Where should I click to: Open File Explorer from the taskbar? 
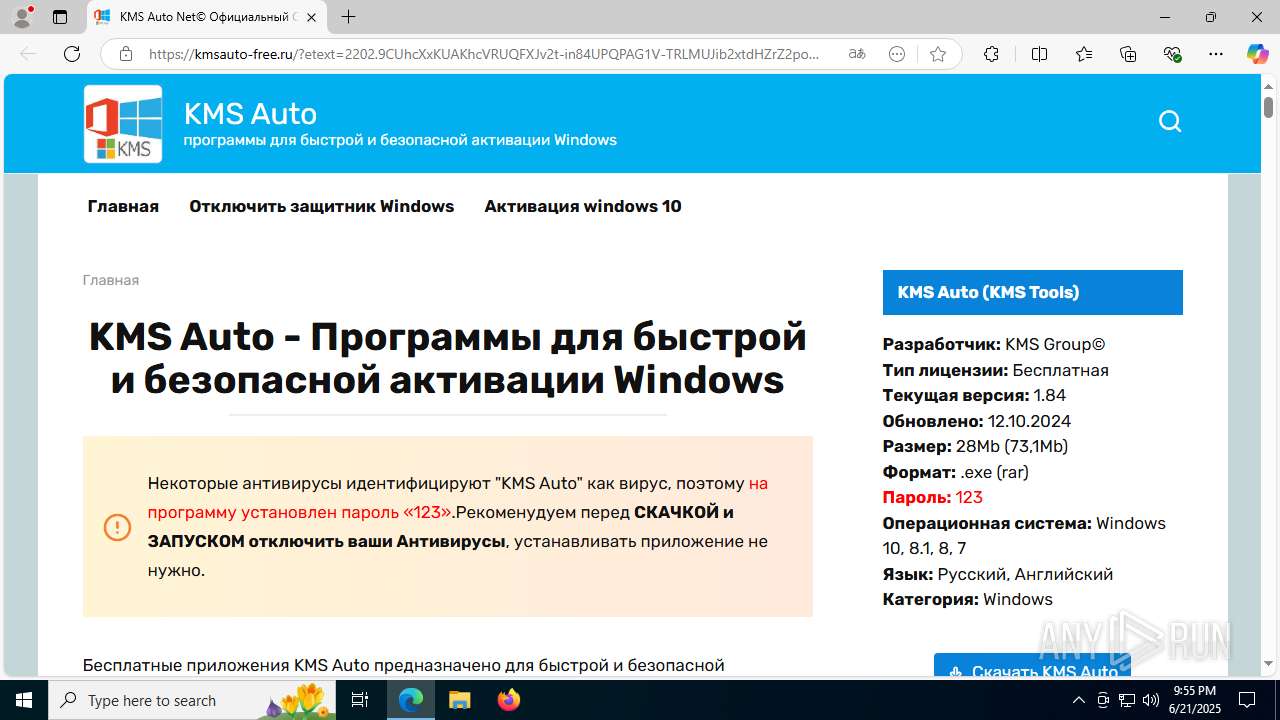(x=459, y=700)
